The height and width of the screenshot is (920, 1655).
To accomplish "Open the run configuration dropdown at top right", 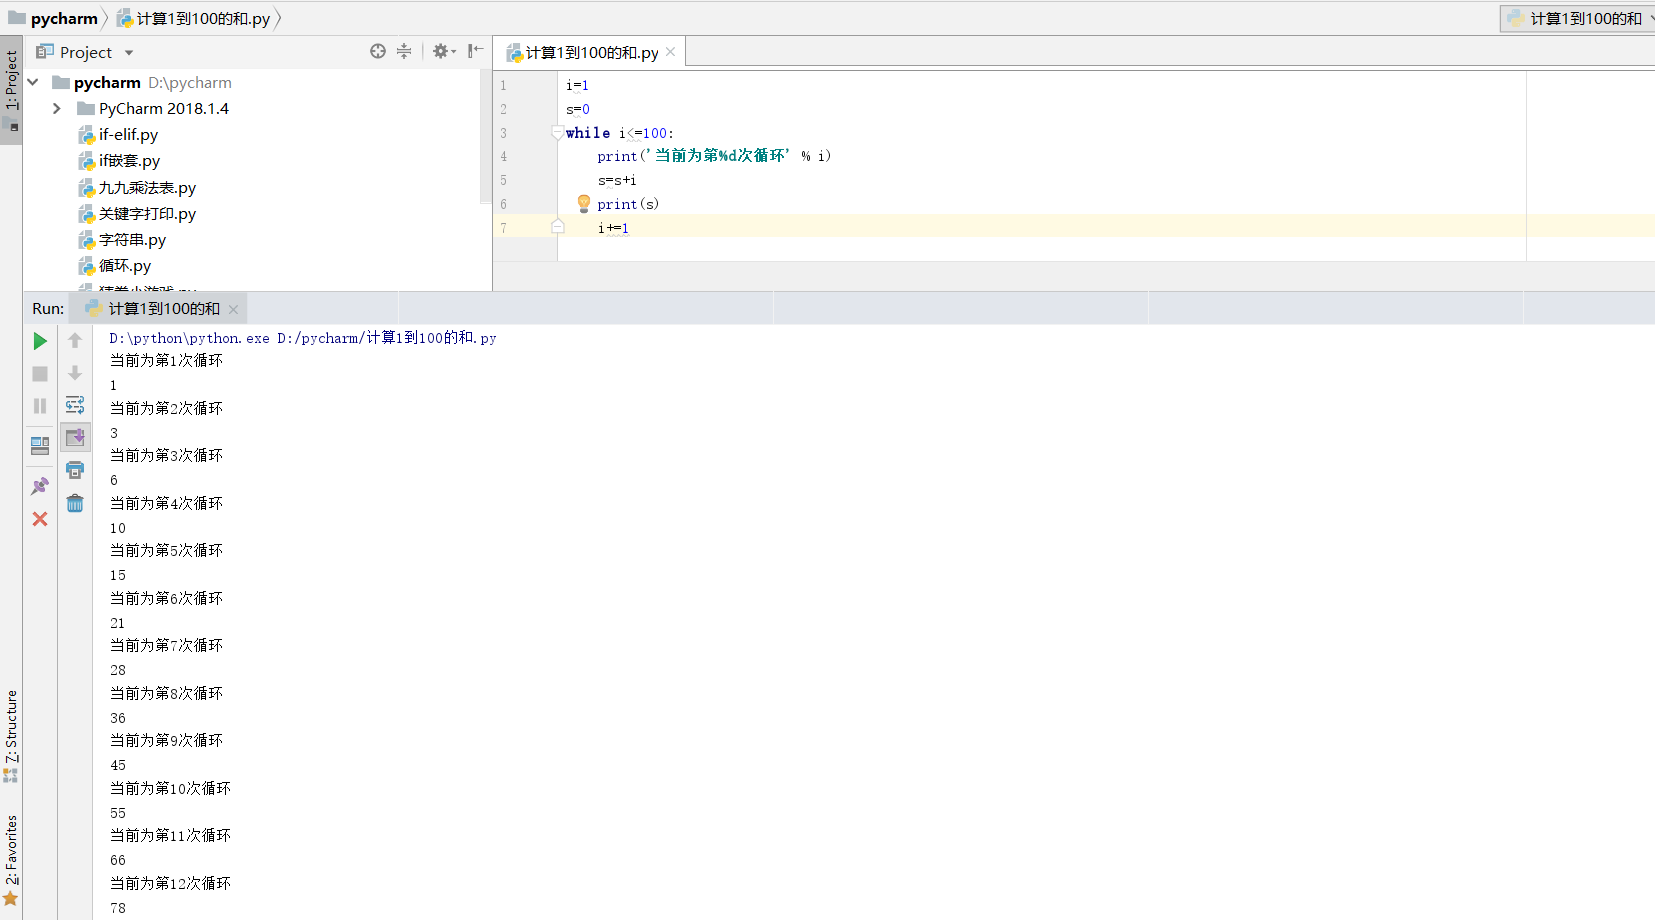I will coord(1578,18).
